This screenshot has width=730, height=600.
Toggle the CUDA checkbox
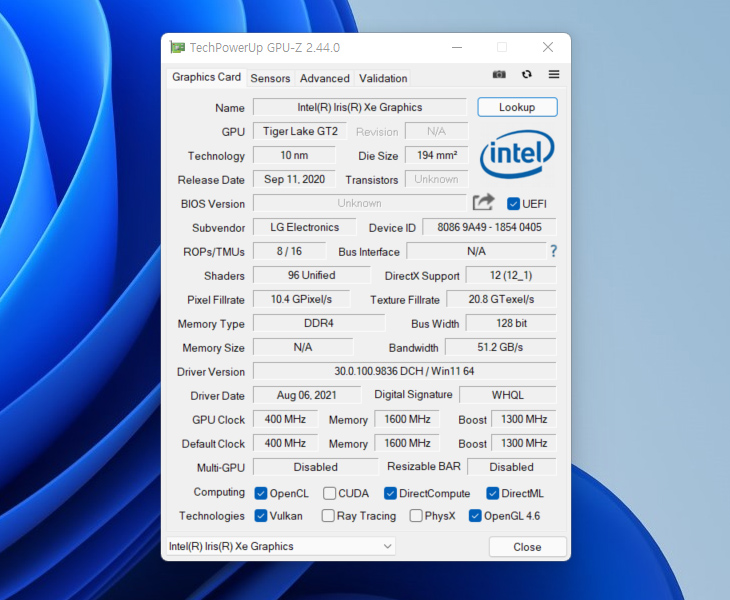pyautogui.click(x=329, y=493)
